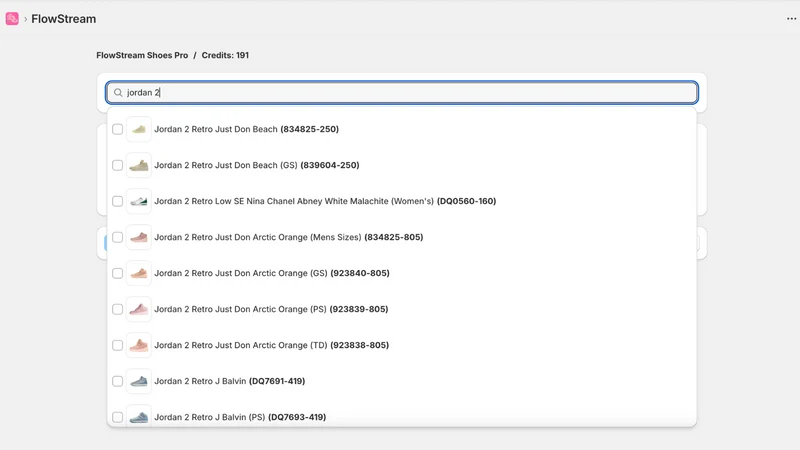Click the FlowStream app title in header
Viewport: 800px width, 450px height.
[64, 19]
